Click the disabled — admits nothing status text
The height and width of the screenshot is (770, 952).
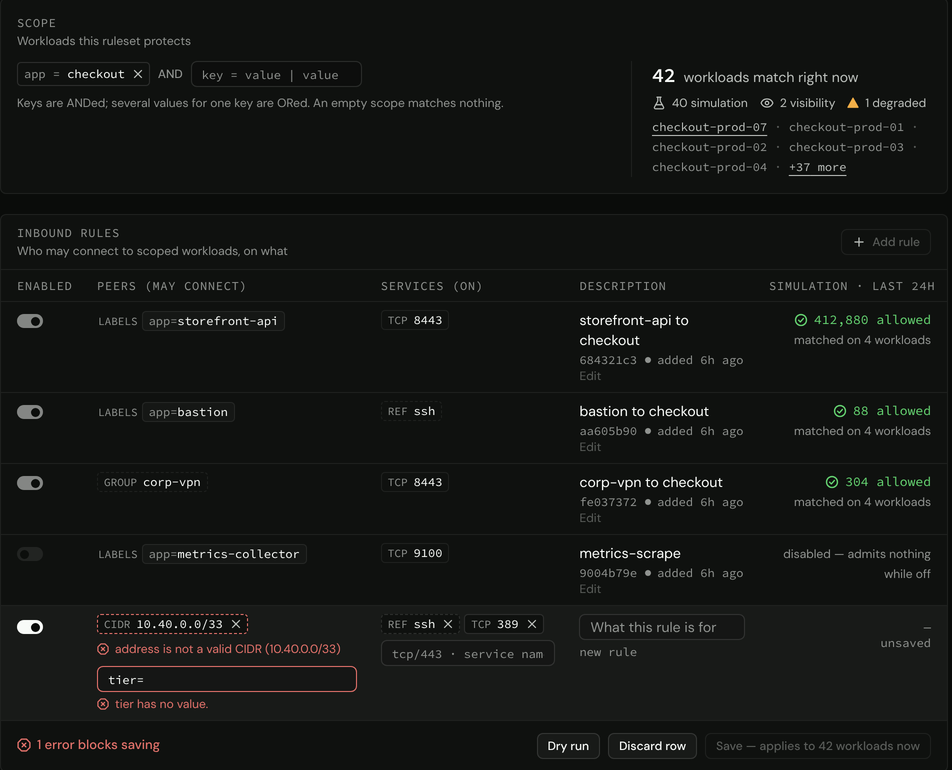tap(857, 564)
